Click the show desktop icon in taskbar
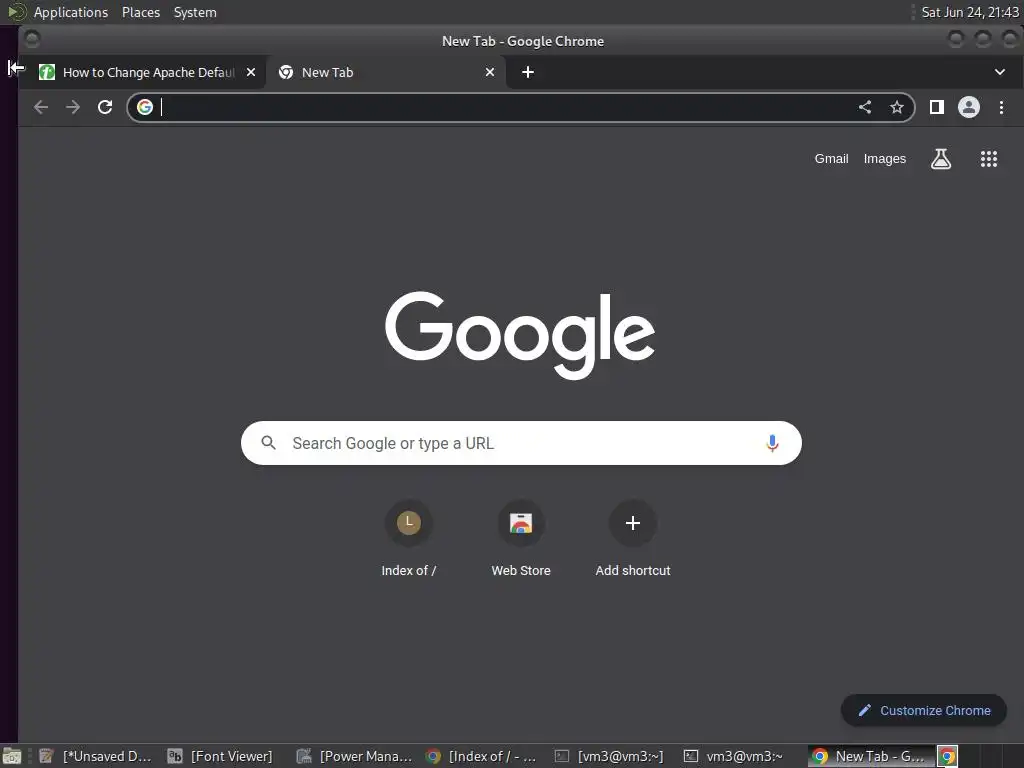 pyautogui.click(x=12, y=756)
